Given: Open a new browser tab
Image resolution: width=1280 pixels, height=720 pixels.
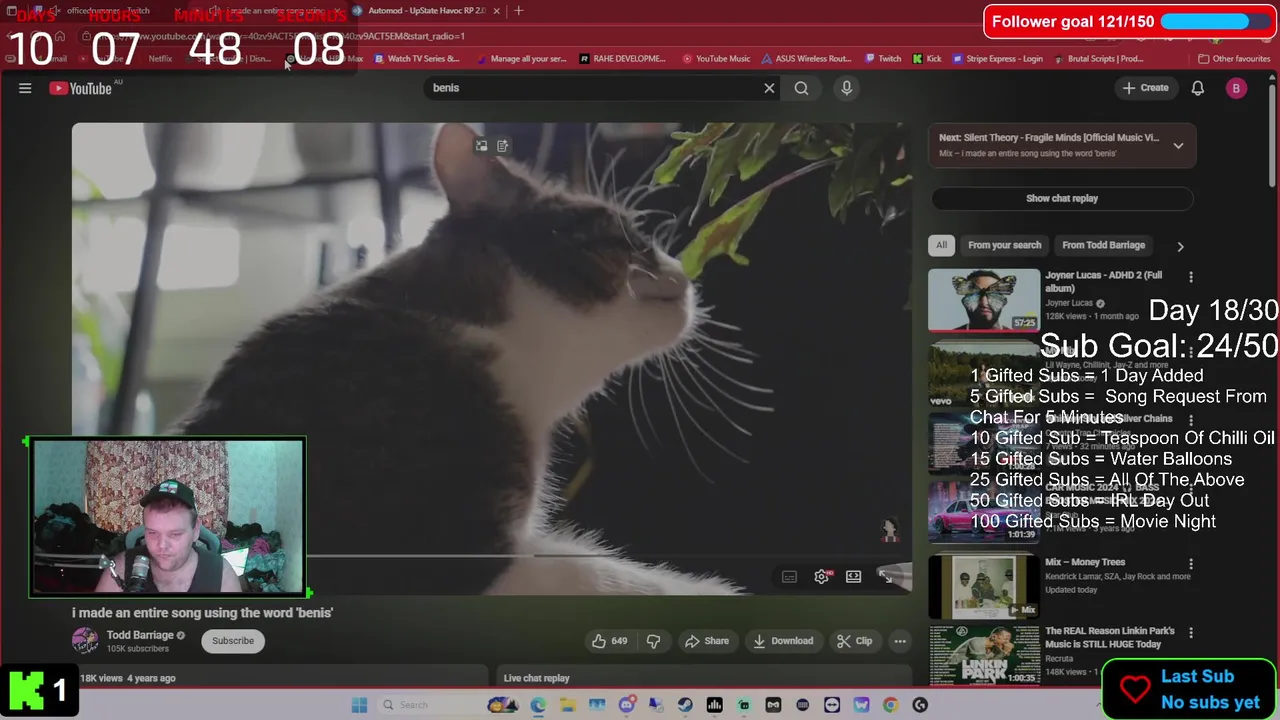Looking at the screenshot, I should point(518,11).
